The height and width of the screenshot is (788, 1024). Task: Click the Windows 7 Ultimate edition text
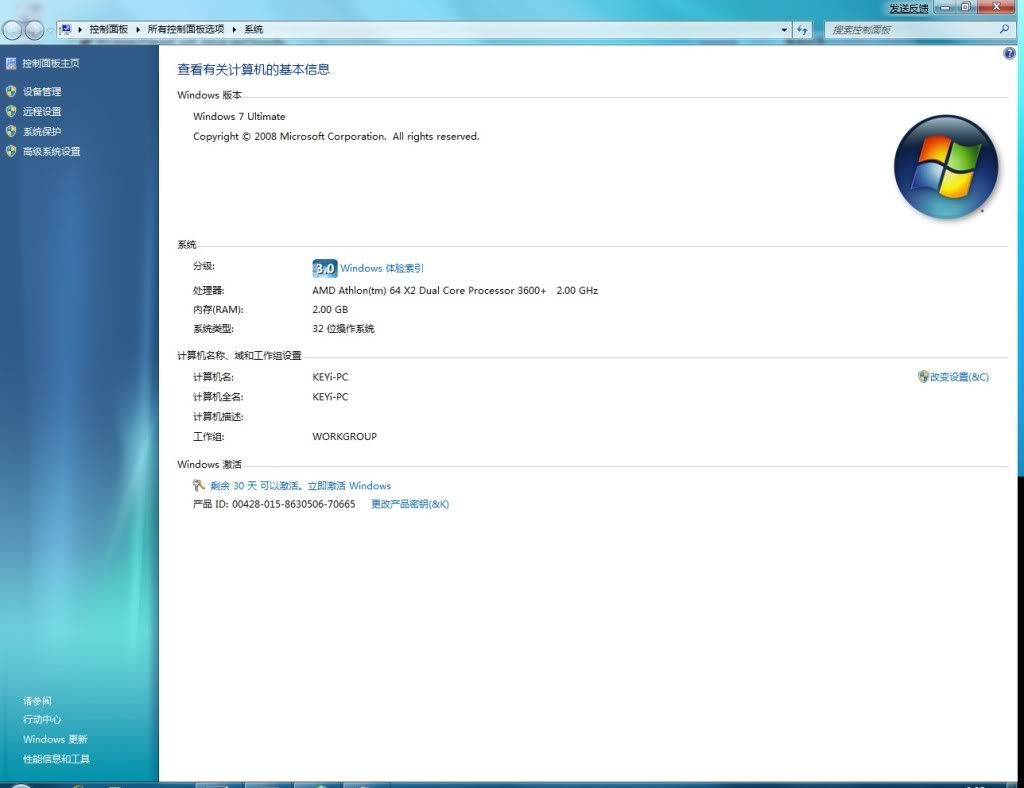coord(239,116)
